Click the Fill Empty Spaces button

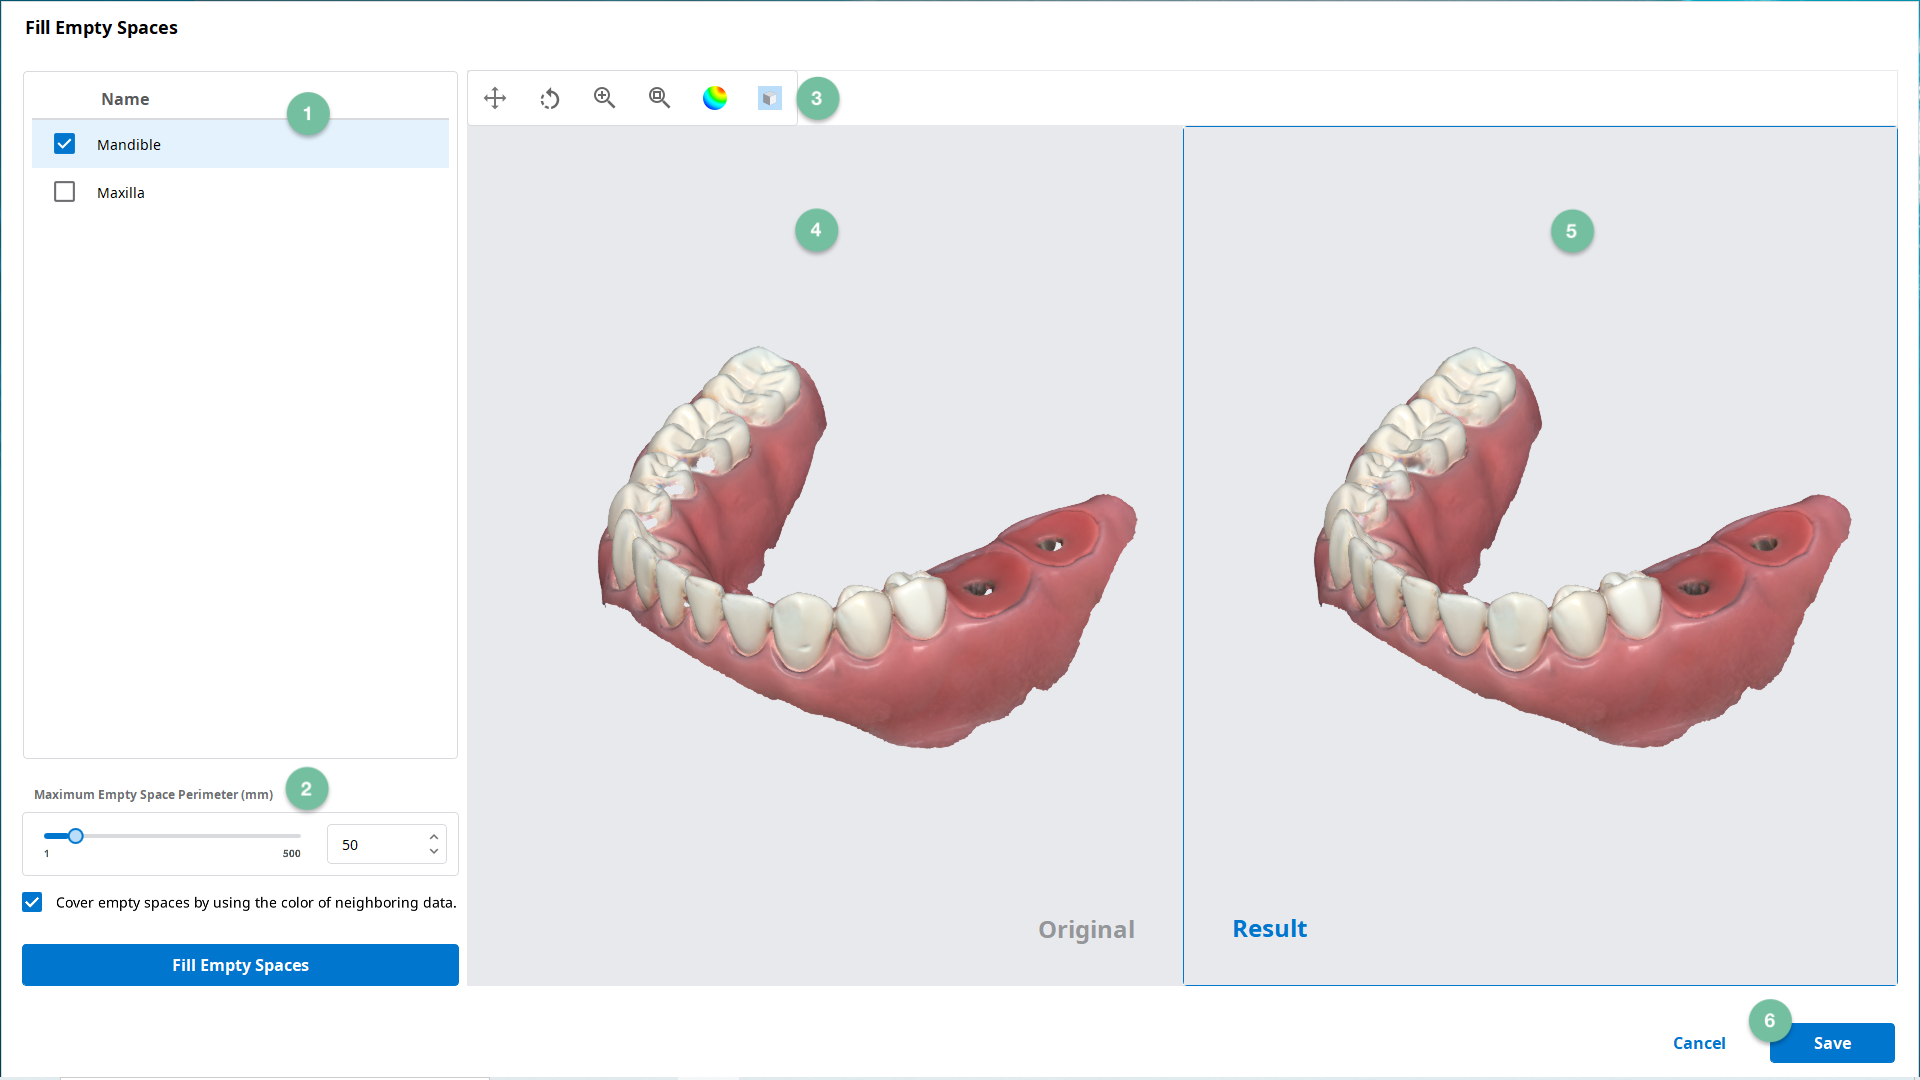click(240, 965)
